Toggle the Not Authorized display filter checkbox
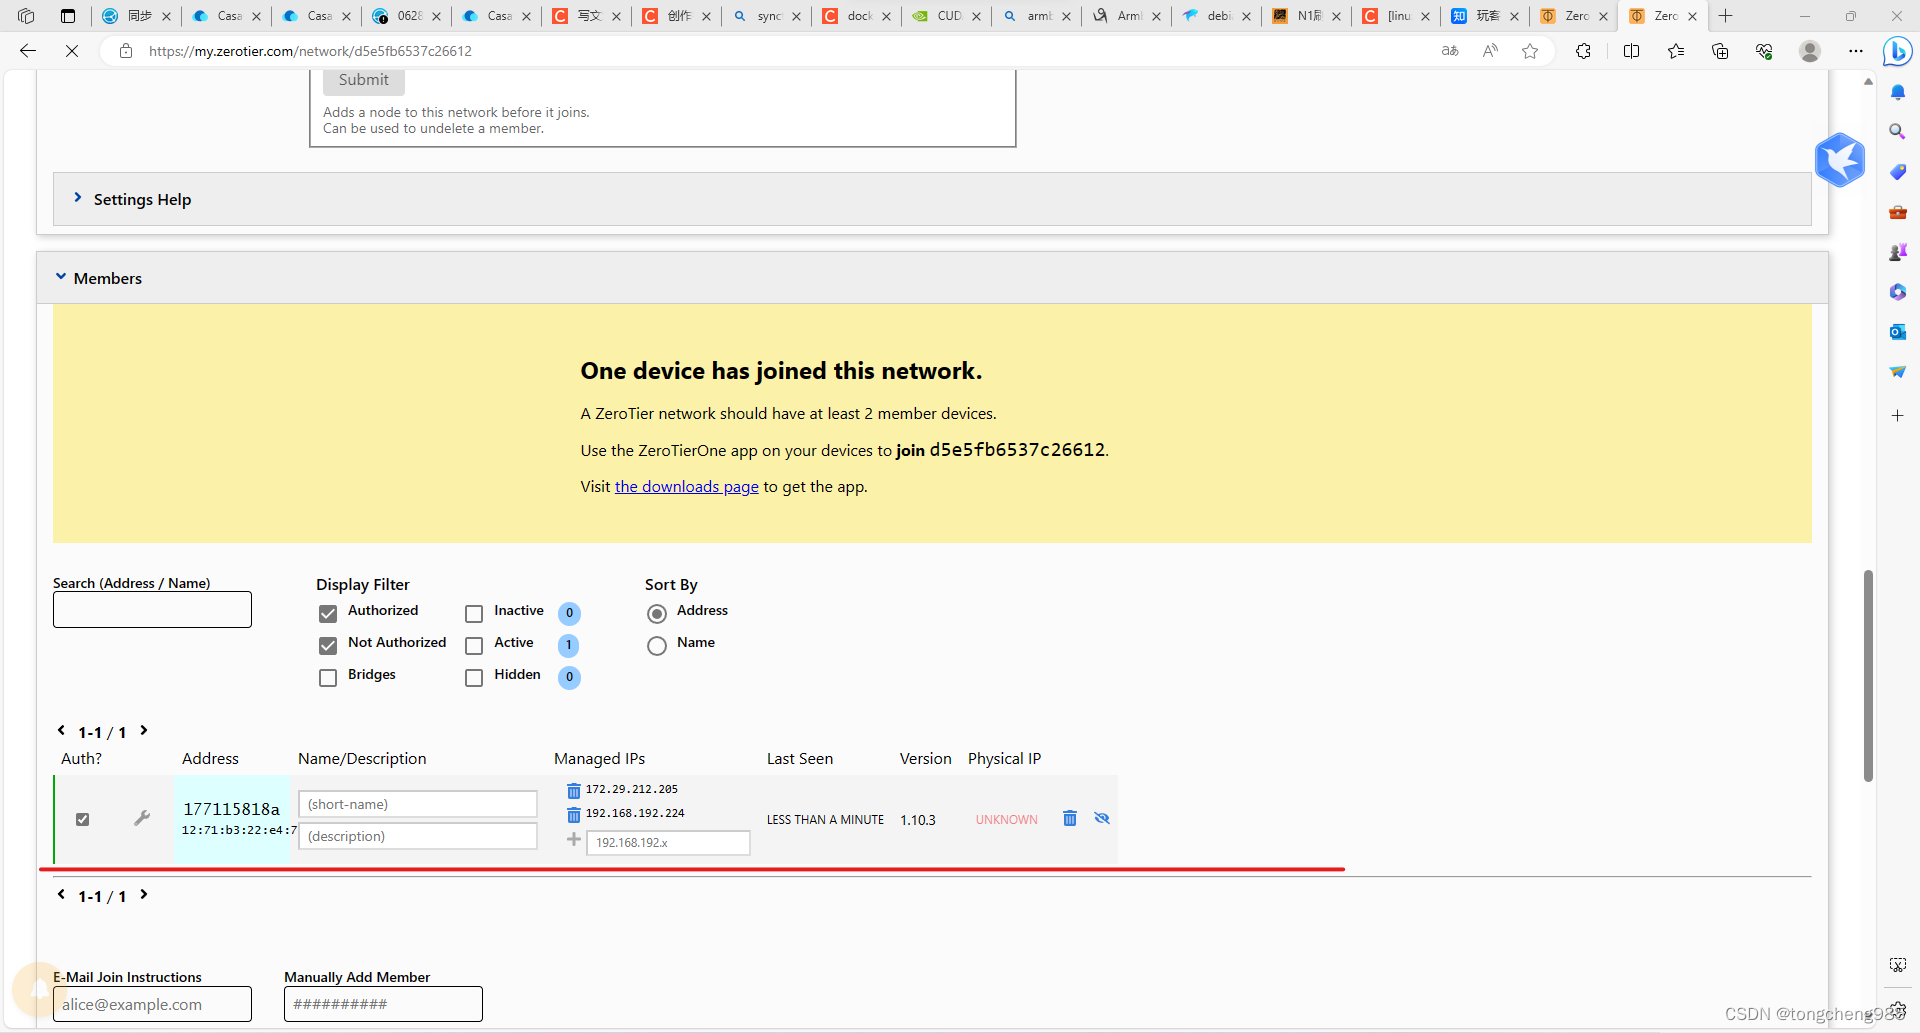1920x1033 pixels. [x=328, y=645]
